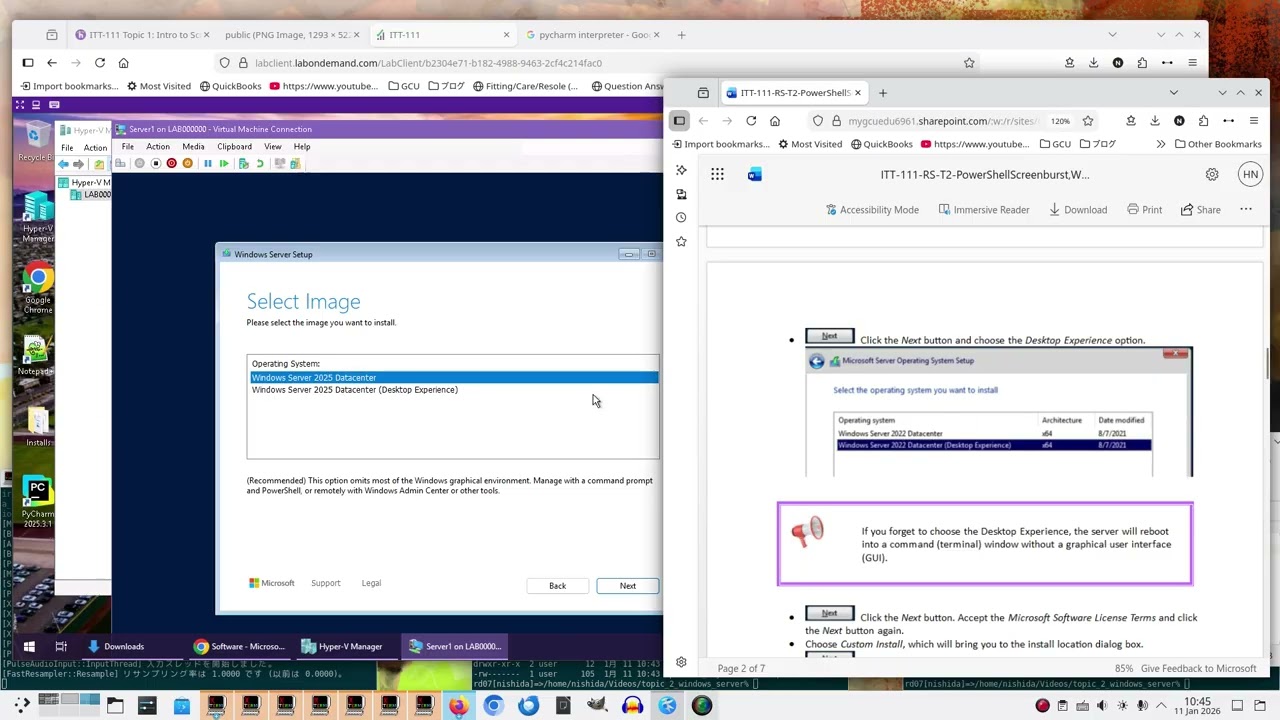The image size is (1280, 720).
Task: Click Windows Start button in lab taskbar
Action: point(29,647)
